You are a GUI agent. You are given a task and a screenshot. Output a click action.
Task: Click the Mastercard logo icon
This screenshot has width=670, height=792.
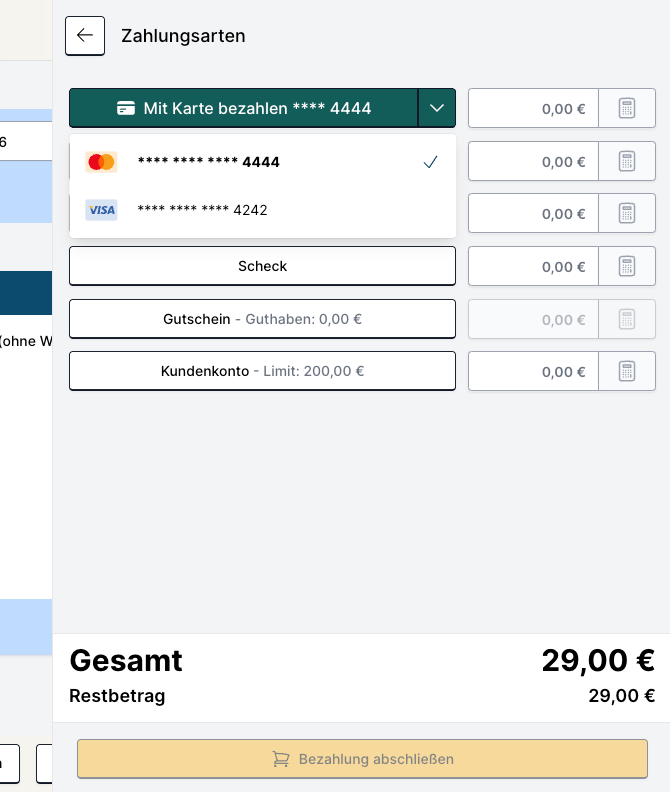tap(101, 162)
